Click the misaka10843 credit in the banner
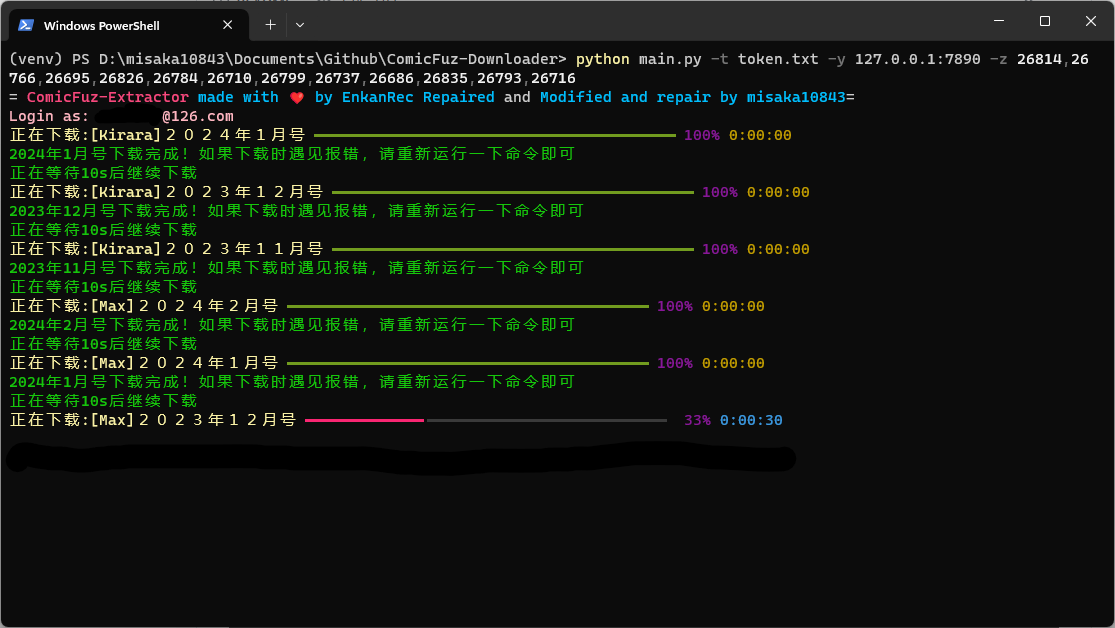 pyautogui.click(x=795, y=97)
